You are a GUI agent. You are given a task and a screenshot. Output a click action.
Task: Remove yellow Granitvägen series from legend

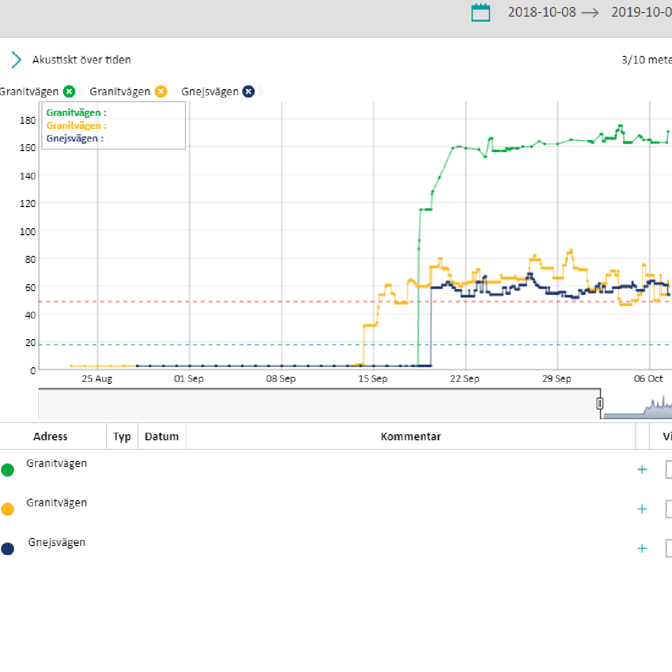coord(159,91)
